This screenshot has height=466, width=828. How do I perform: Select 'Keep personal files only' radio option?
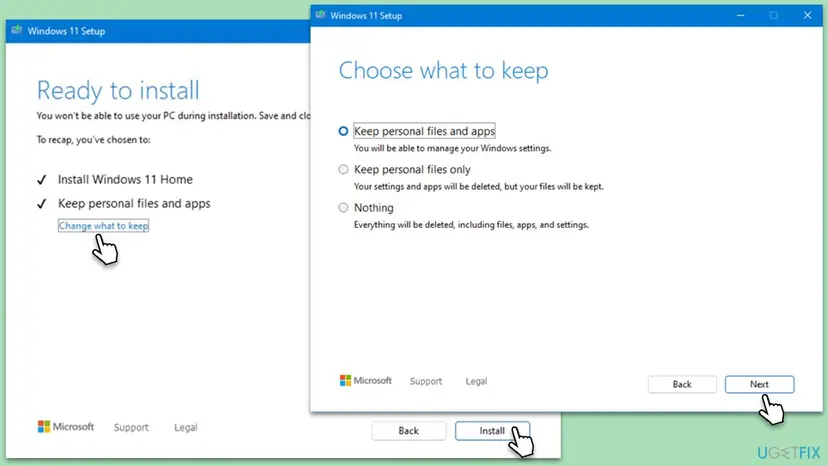[x=343, y=169]
